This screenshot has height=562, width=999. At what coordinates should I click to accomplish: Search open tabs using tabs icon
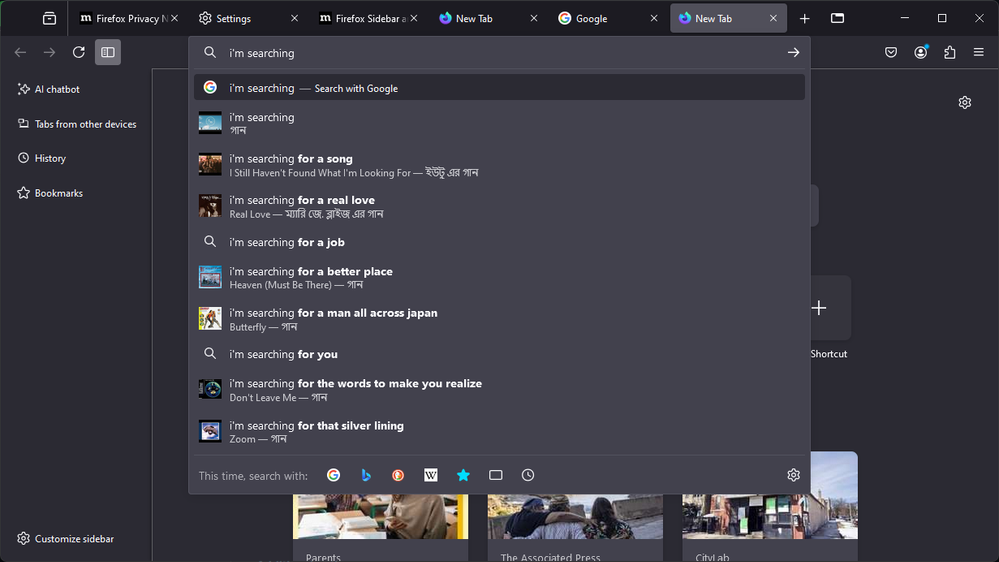point(496,475)
